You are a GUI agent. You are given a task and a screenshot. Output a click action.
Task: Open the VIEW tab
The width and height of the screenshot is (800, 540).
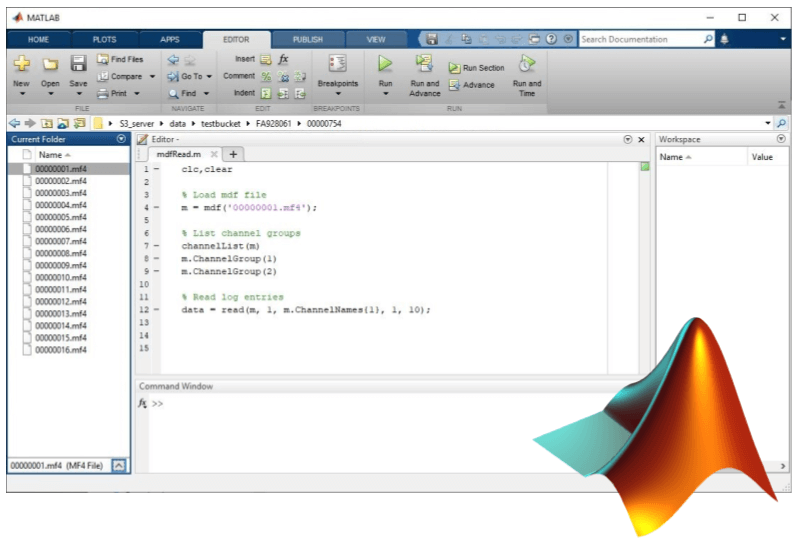click(376, 39)
